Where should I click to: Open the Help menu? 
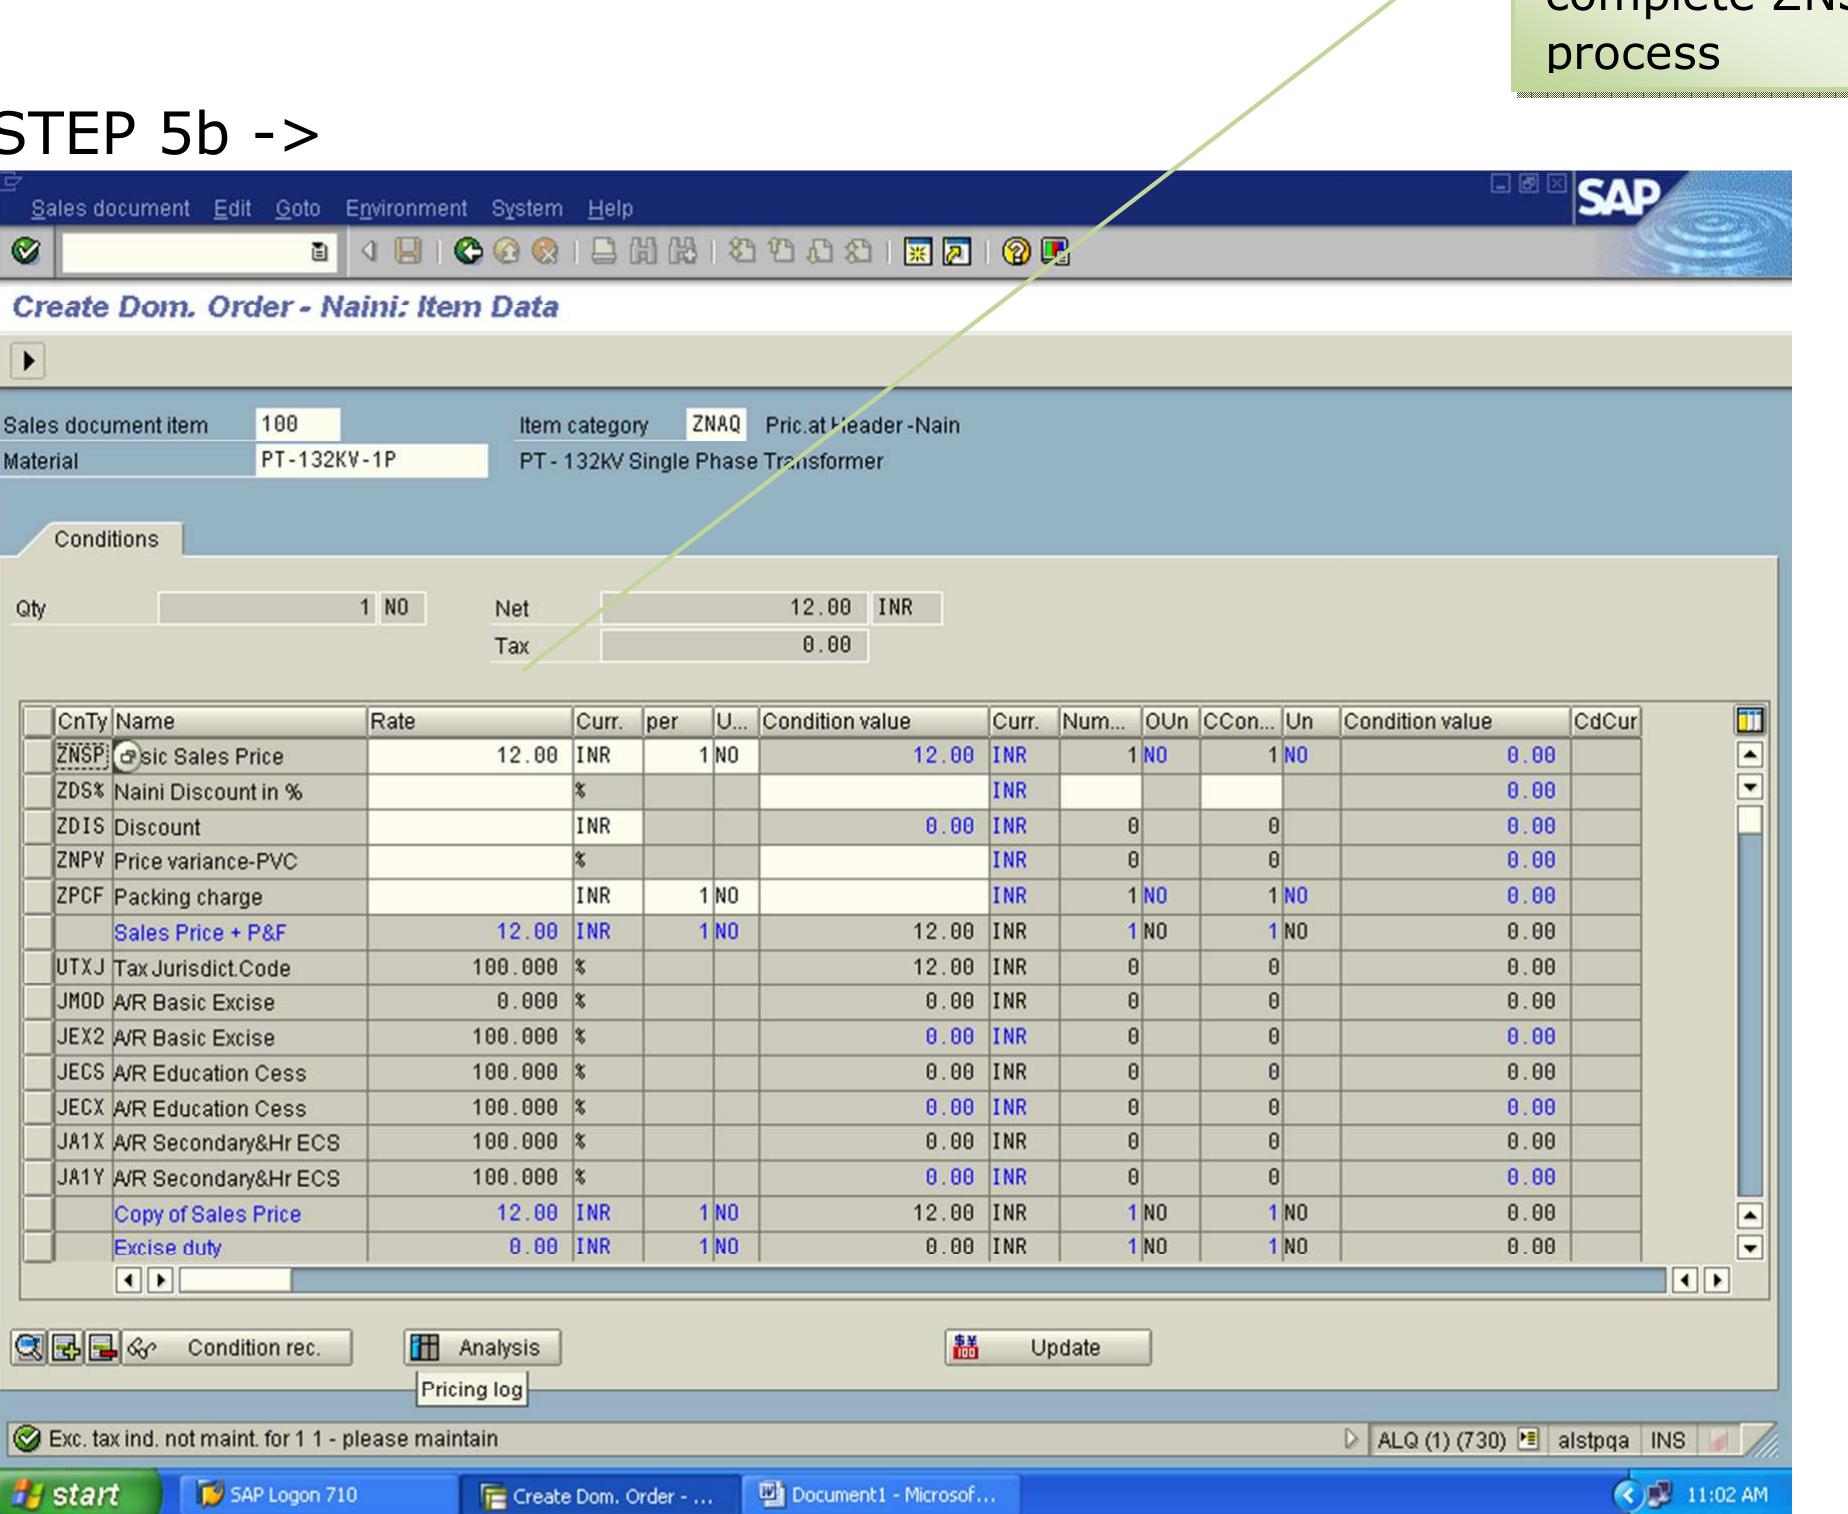coord(610,208)
